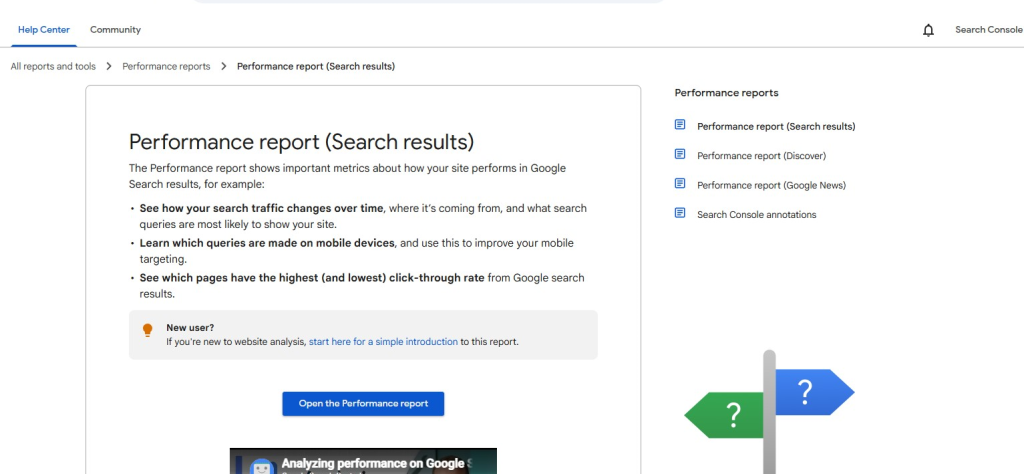The image size is (1024, 474).
Task: Click document icon beside Search Console annotations
Action: [680, 213]
